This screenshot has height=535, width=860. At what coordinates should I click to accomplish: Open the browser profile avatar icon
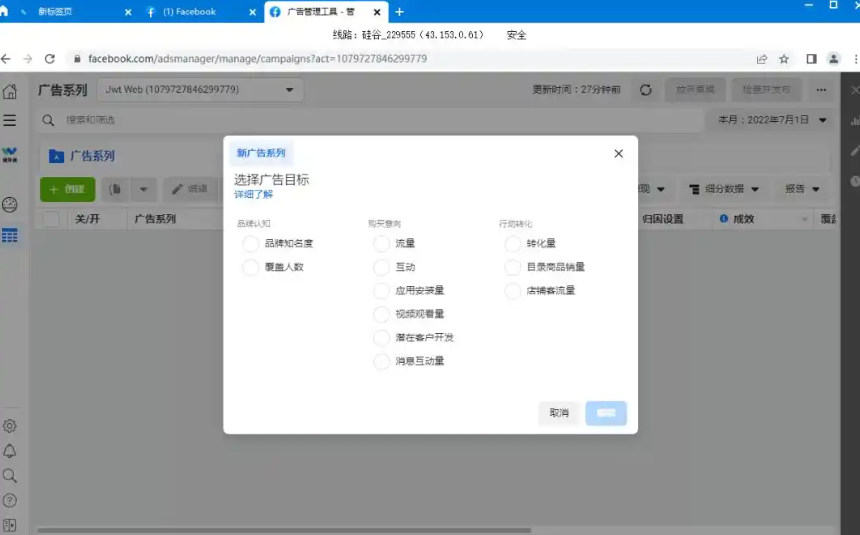[834, 59]
